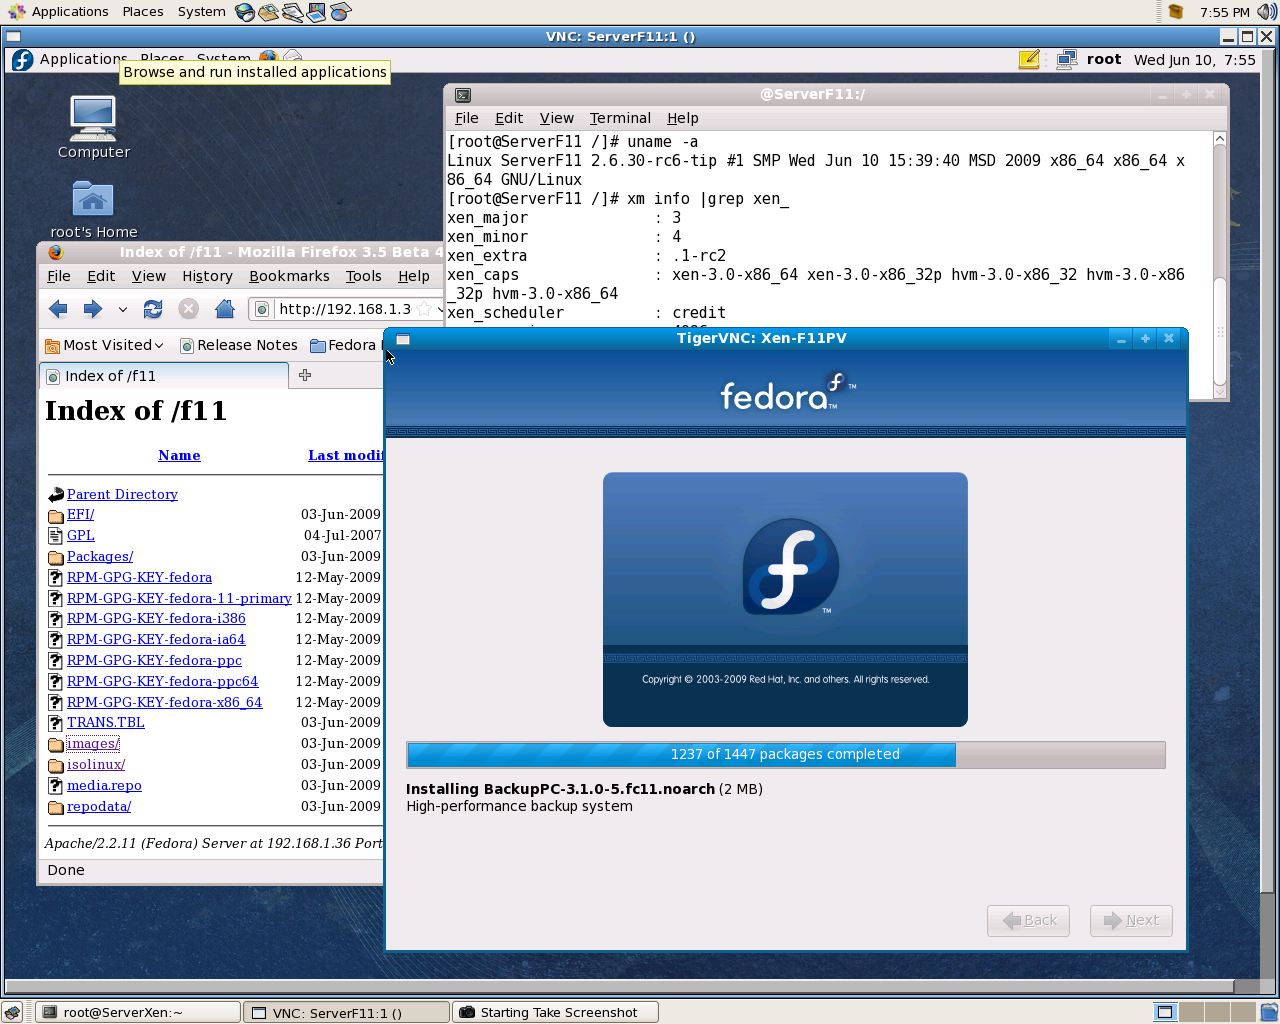Click the show desktop icon in host taskbar
This screenshot has width=1280, height=1024.
[12, 1012]
